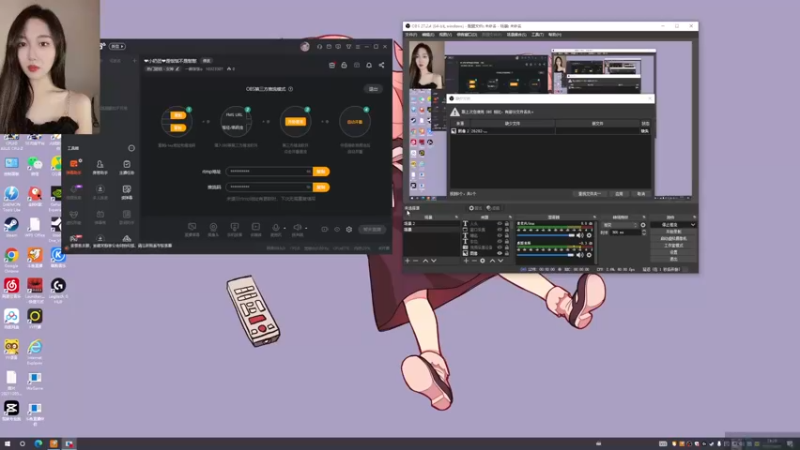Expand the arrow on the Stop Streaming button
Image resolution: width=800 pixels, height=450 pixels.
click(693, 224)
